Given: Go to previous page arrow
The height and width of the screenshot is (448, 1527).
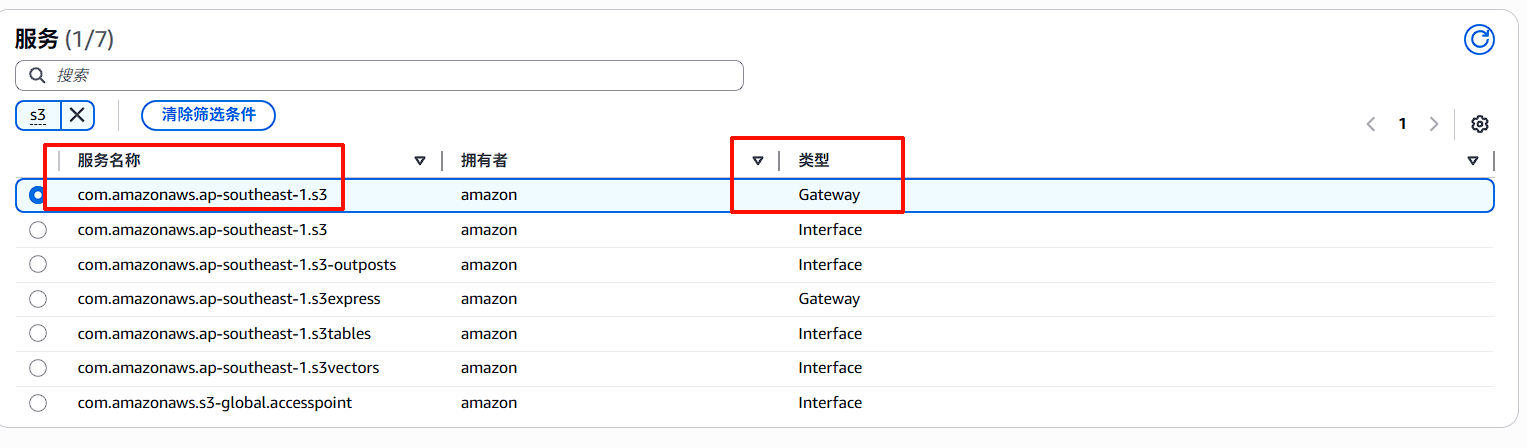Looking at the screenshot, I should pos(1371,124).
